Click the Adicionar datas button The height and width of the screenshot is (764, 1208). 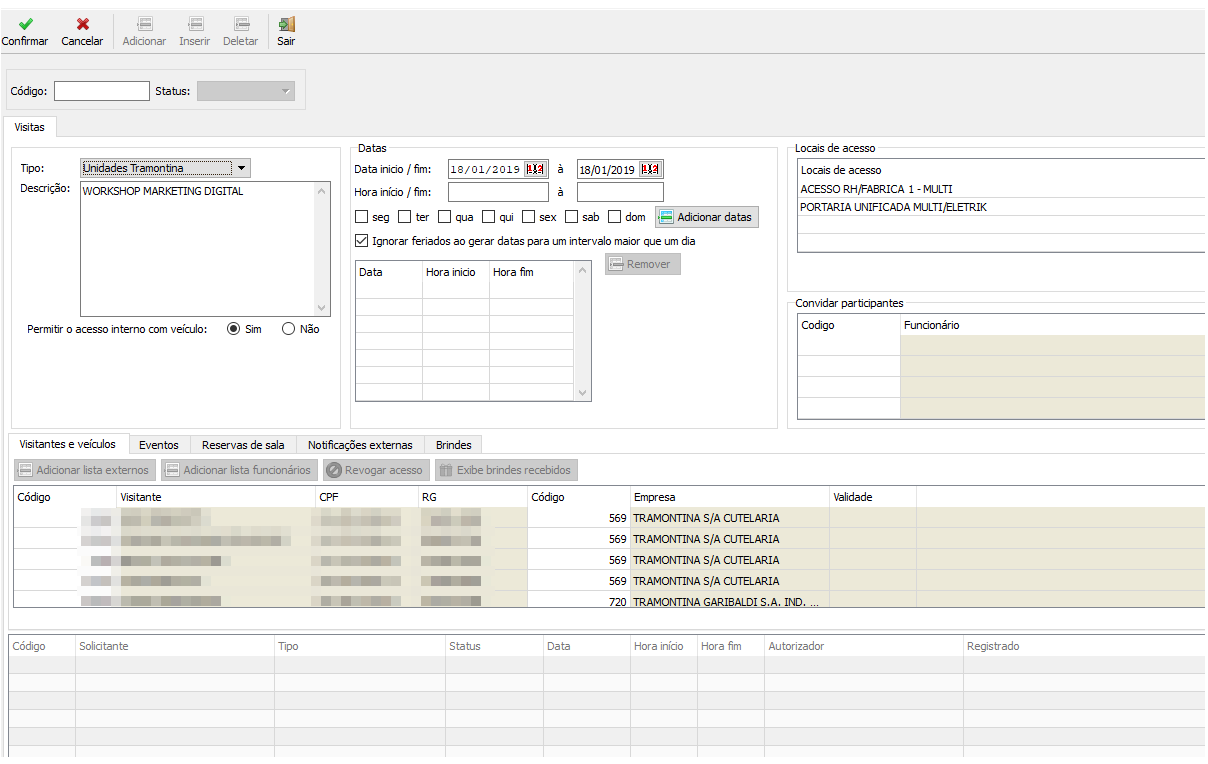tap(706, 217)
